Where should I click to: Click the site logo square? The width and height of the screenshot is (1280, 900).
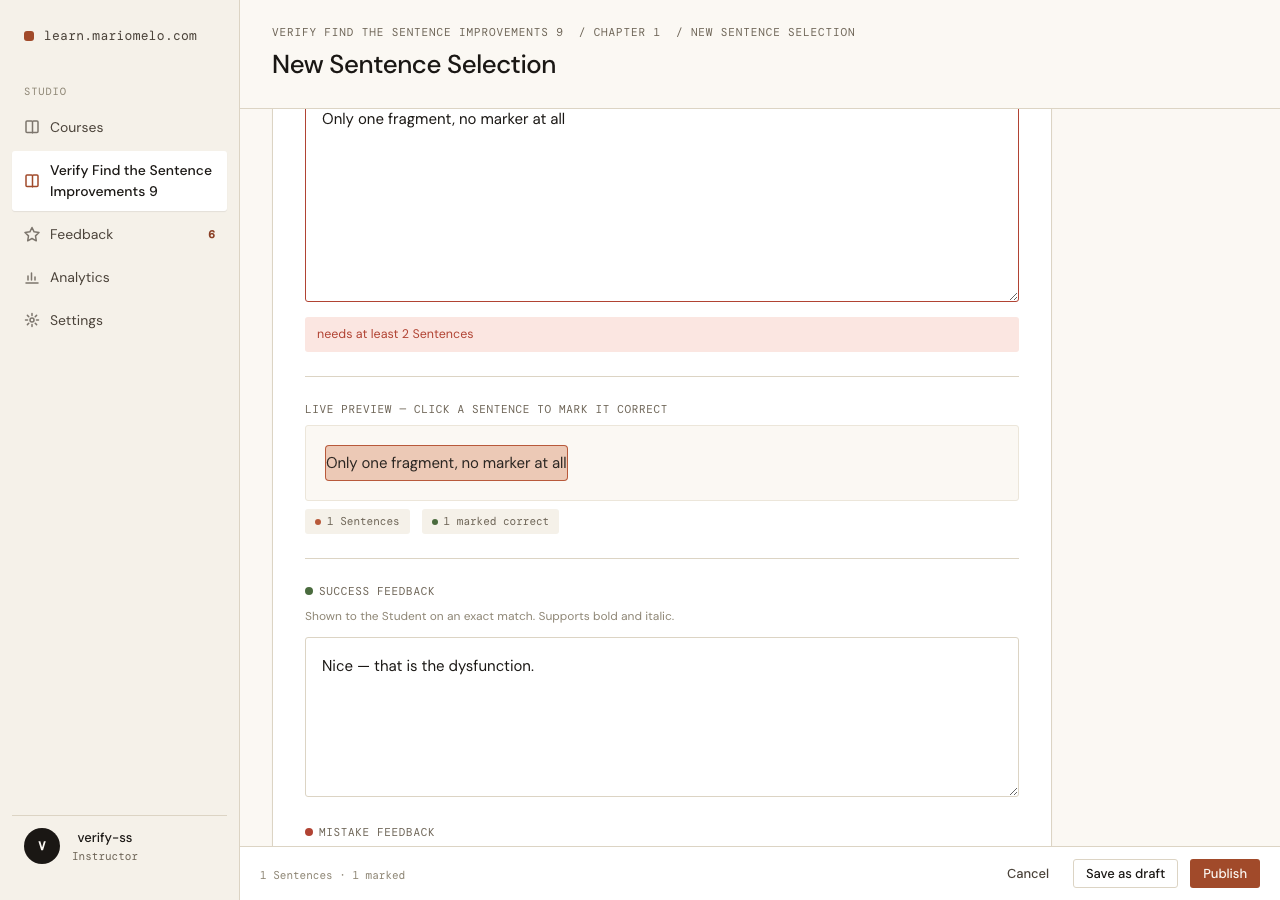coord(29,36)
